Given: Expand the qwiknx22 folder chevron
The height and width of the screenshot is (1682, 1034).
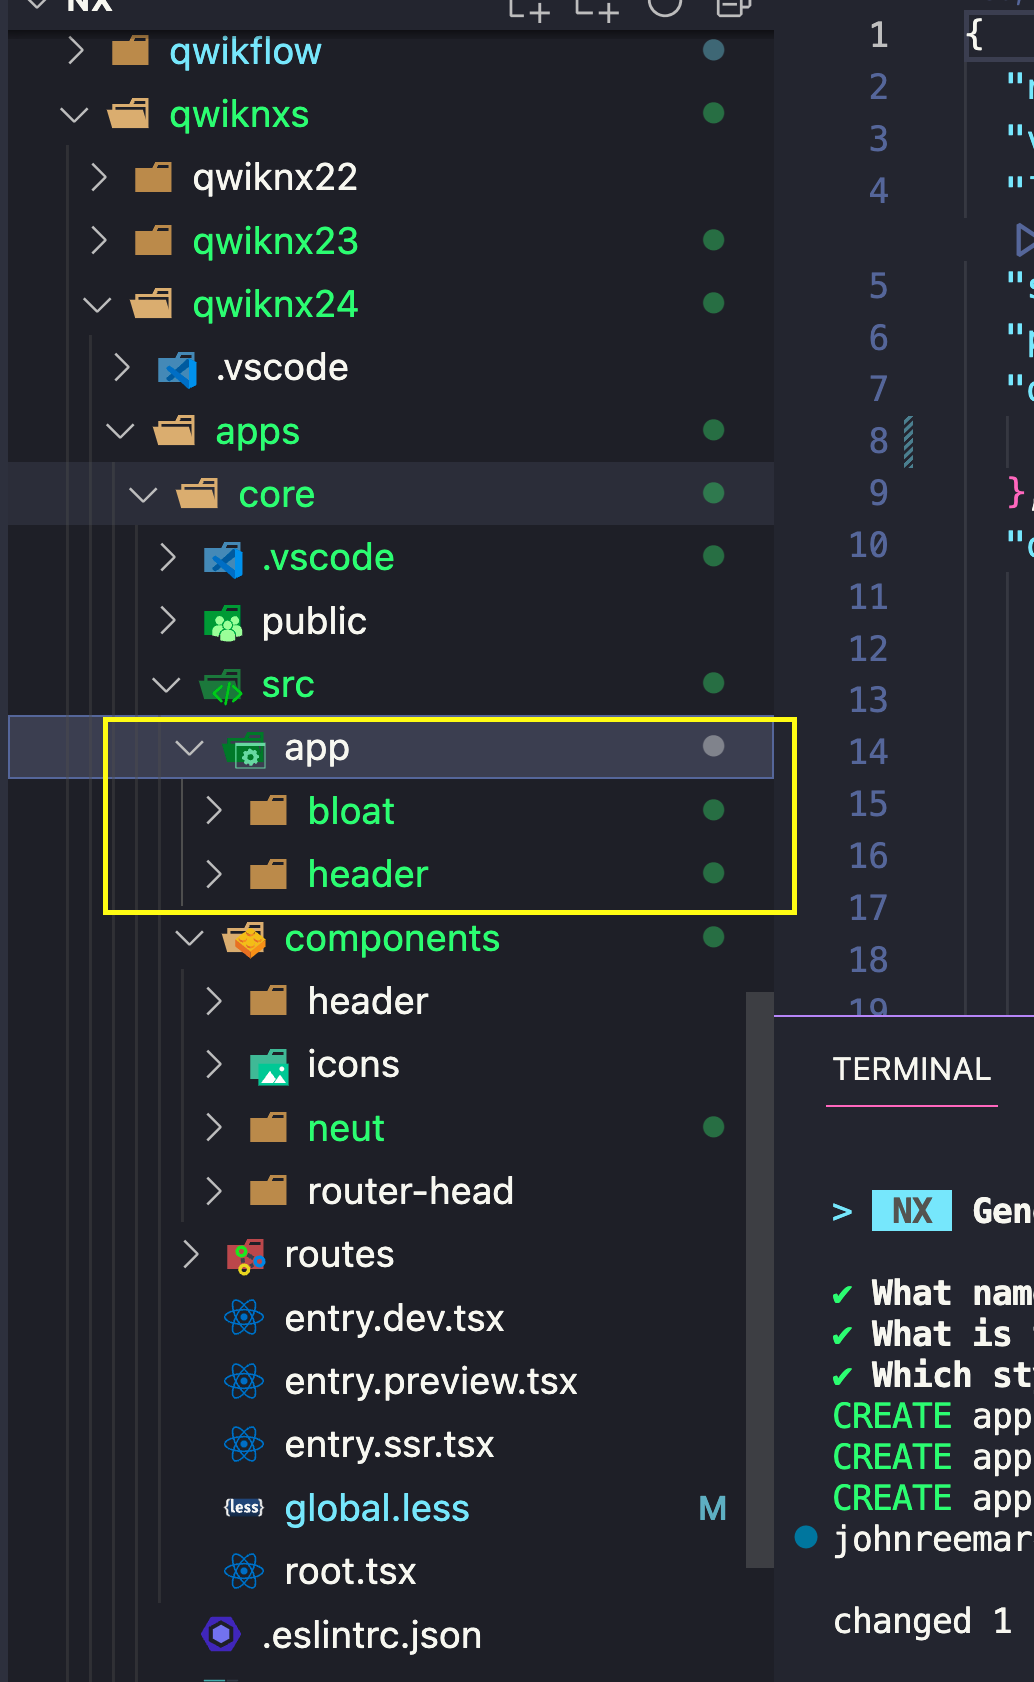Looking at the screenshot, I should (98, 177).
